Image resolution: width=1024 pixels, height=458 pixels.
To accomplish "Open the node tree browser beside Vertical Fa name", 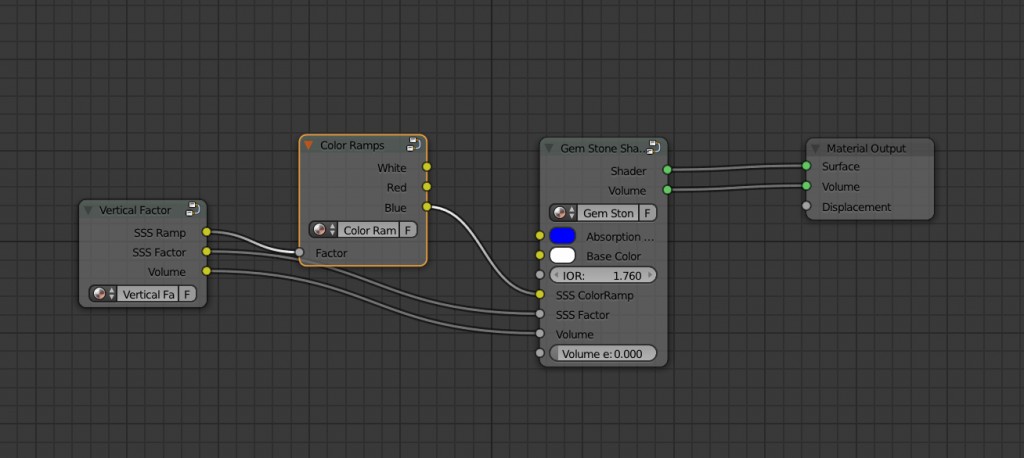I will pos(103,294).
